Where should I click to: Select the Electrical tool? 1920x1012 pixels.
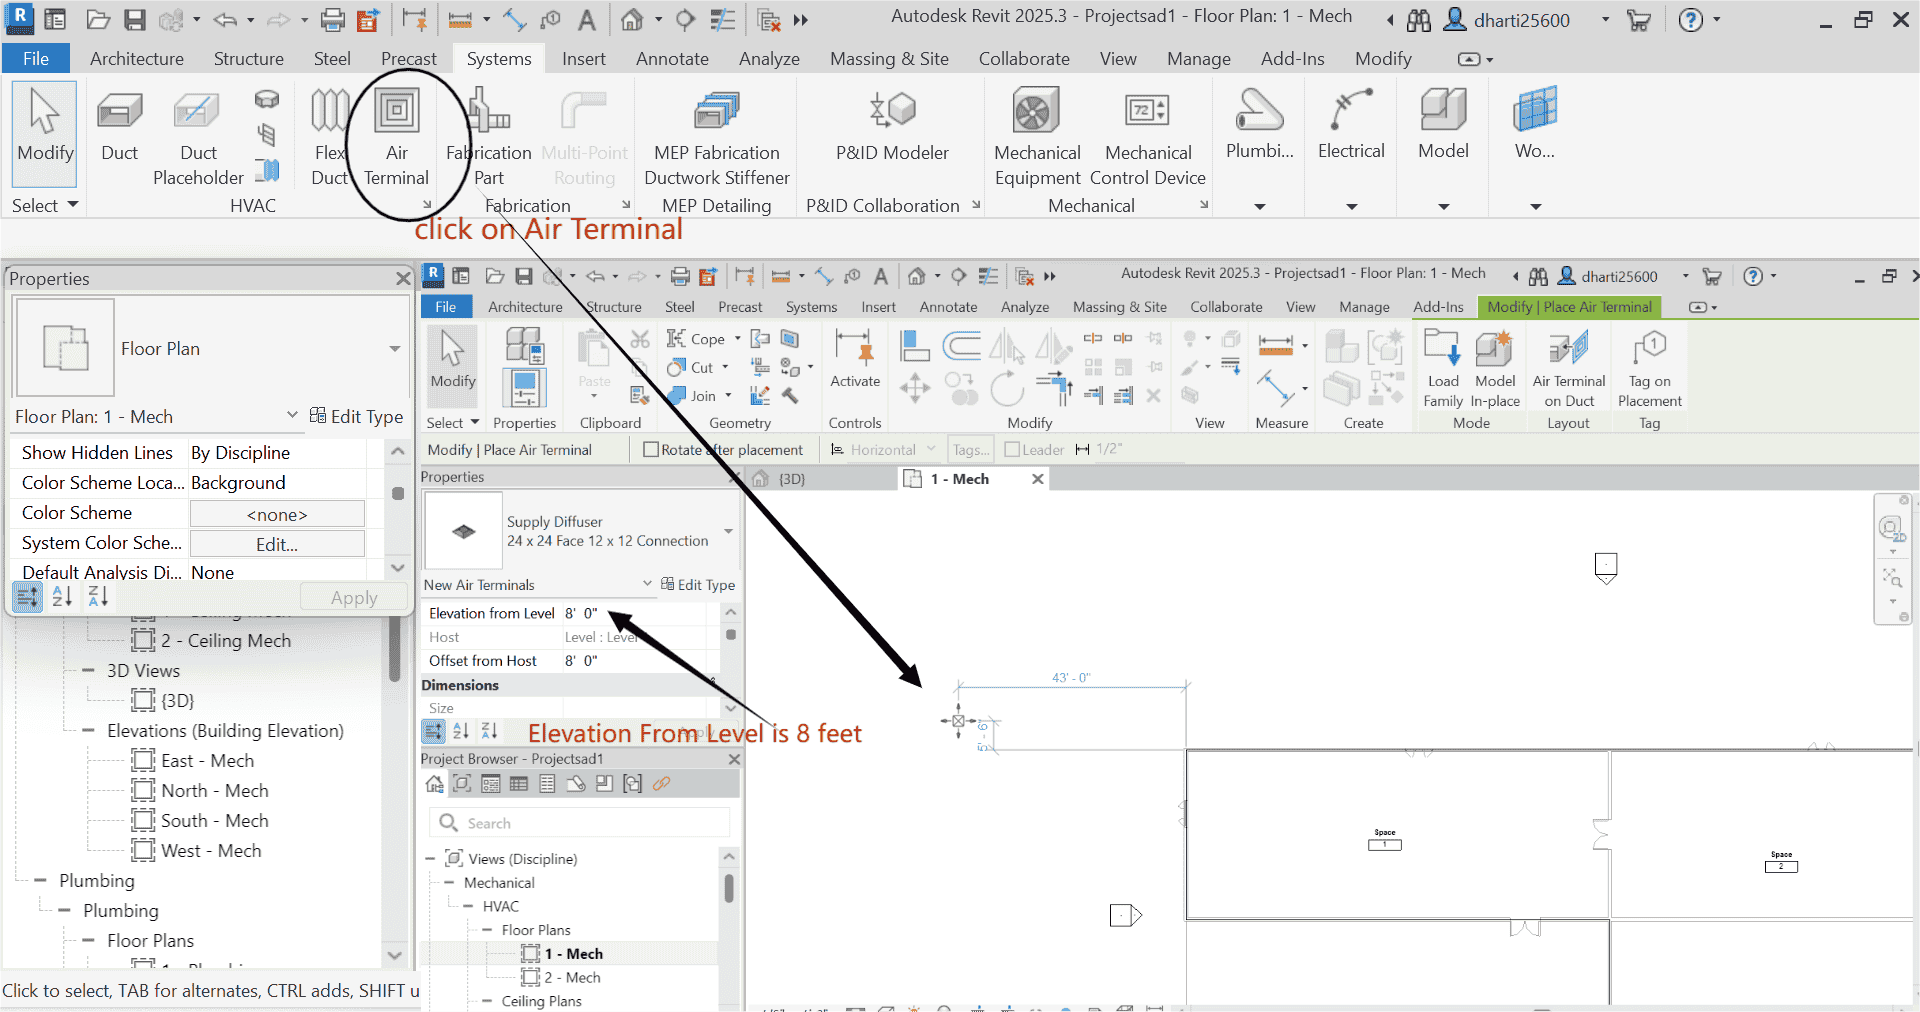click(x=1350, y=130)
